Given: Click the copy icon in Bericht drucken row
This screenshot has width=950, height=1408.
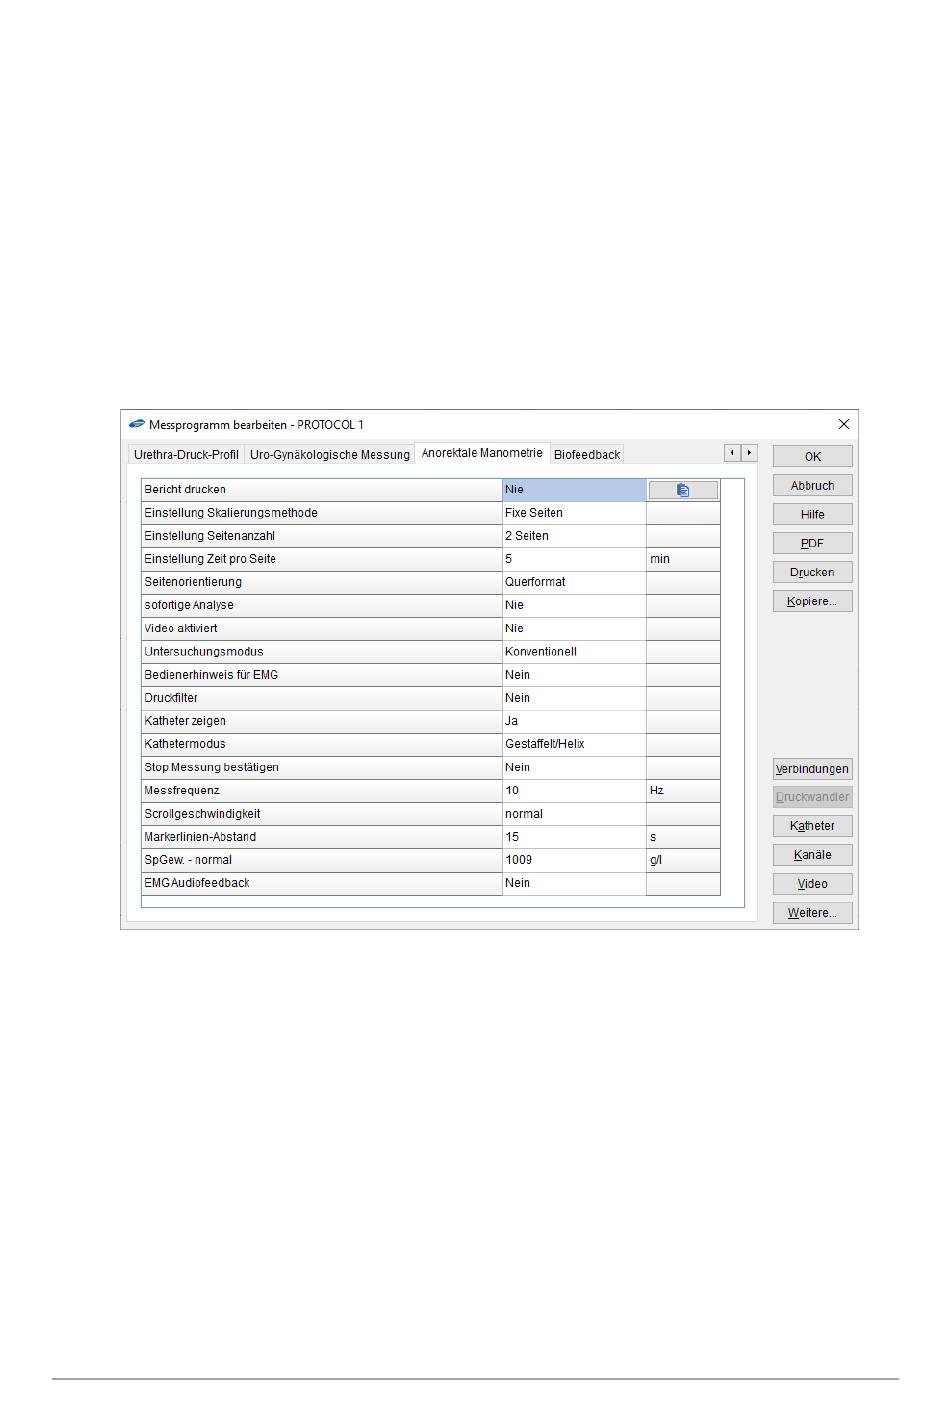Looking at the screenshot, I should pyautogui.click(x=683, y=490).
